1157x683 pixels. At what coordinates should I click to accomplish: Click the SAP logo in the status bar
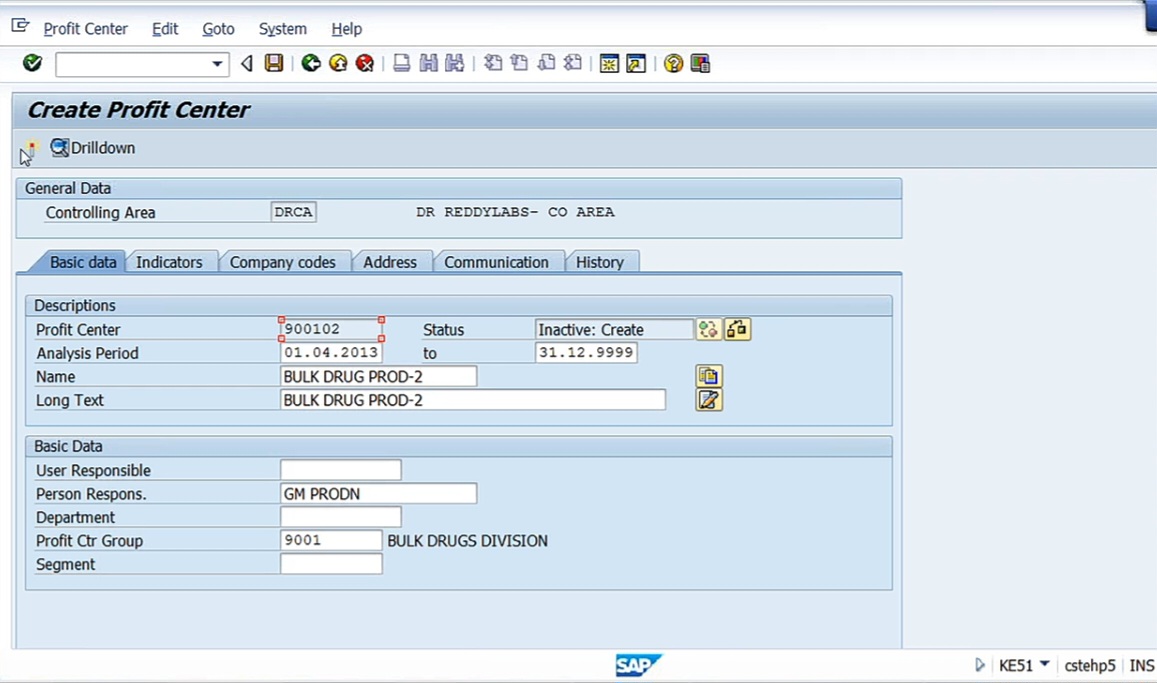point(638,665)
